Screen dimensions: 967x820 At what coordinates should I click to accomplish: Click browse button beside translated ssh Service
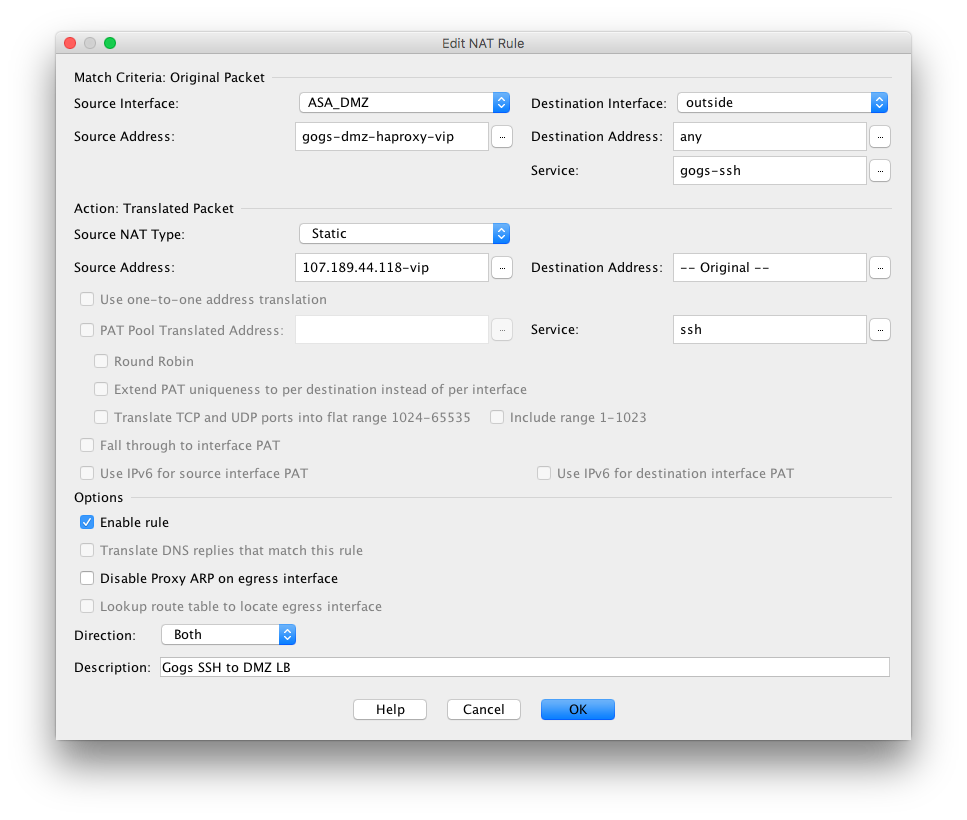coord(879,330)
